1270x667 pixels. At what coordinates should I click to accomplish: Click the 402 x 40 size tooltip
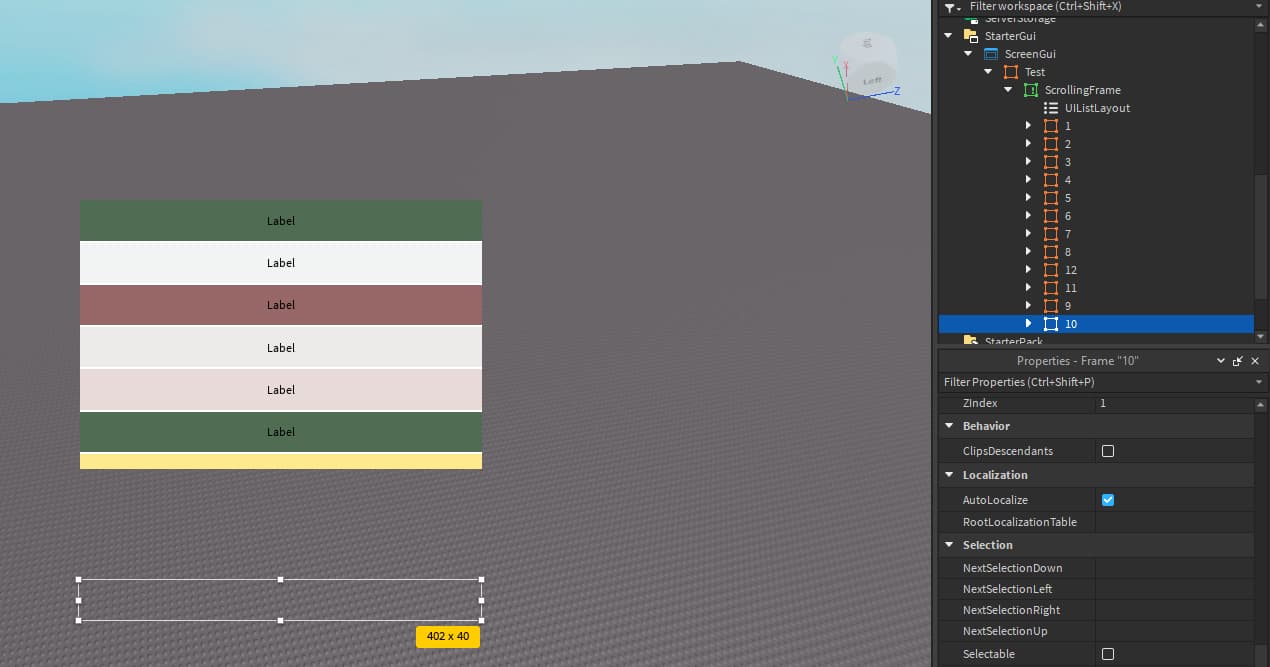(x=448, y=636)
